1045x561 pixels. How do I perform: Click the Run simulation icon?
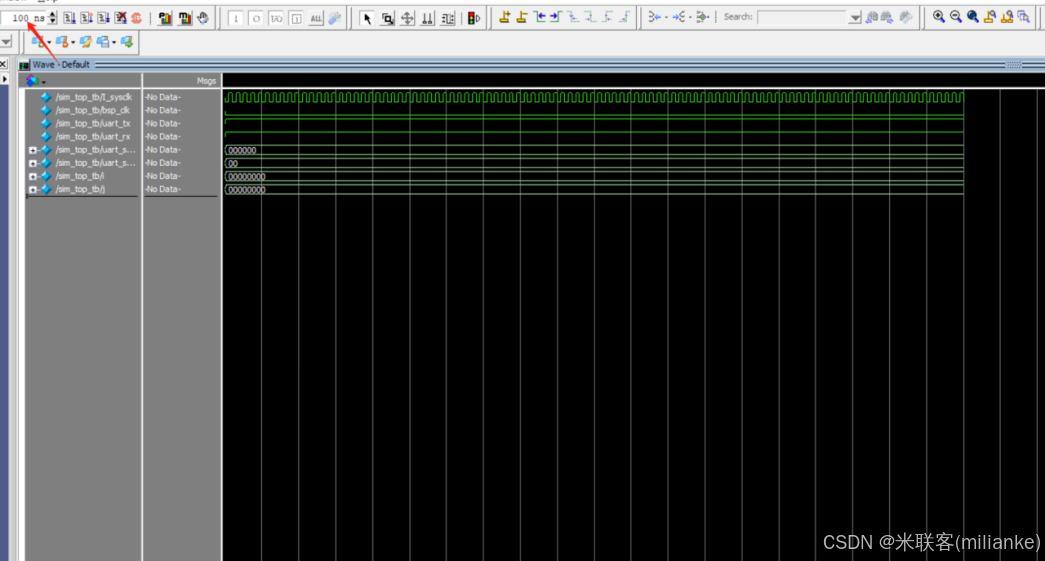coord(69,18)
